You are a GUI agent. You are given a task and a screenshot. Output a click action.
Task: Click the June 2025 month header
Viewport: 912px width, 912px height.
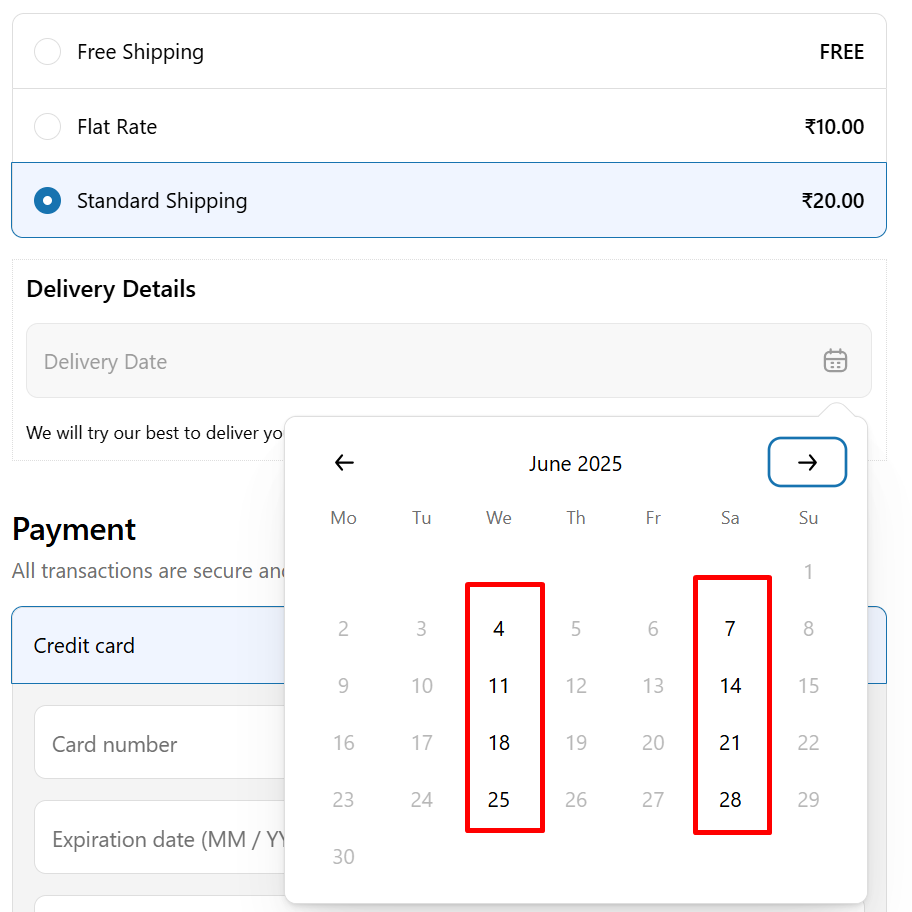click(575, 464)
